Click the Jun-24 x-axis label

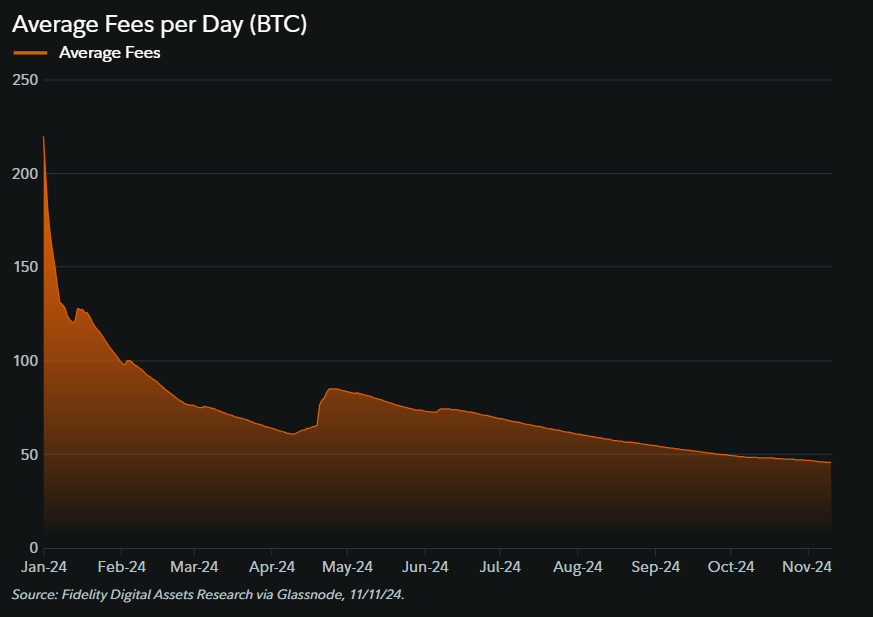424,567
